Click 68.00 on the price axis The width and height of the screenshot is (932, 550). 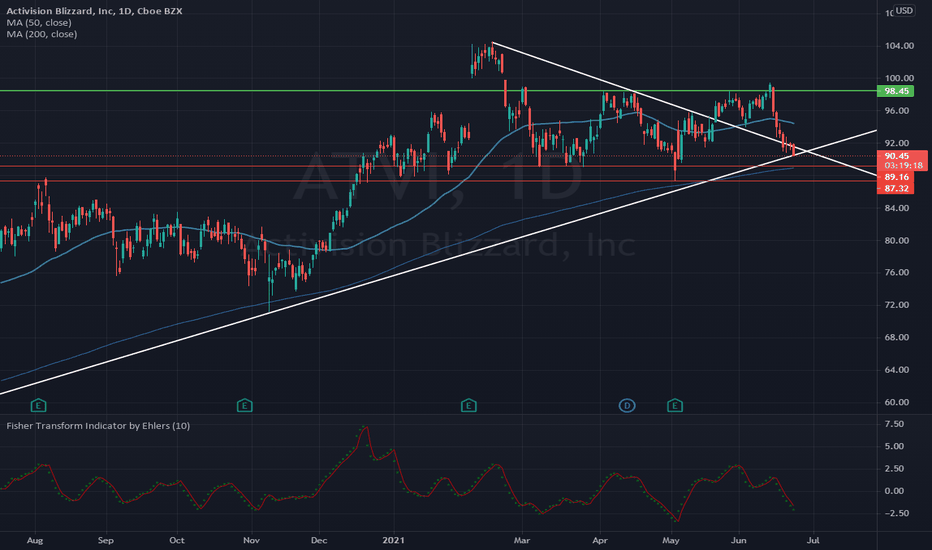pyautogui.click(x=899, y=337)
